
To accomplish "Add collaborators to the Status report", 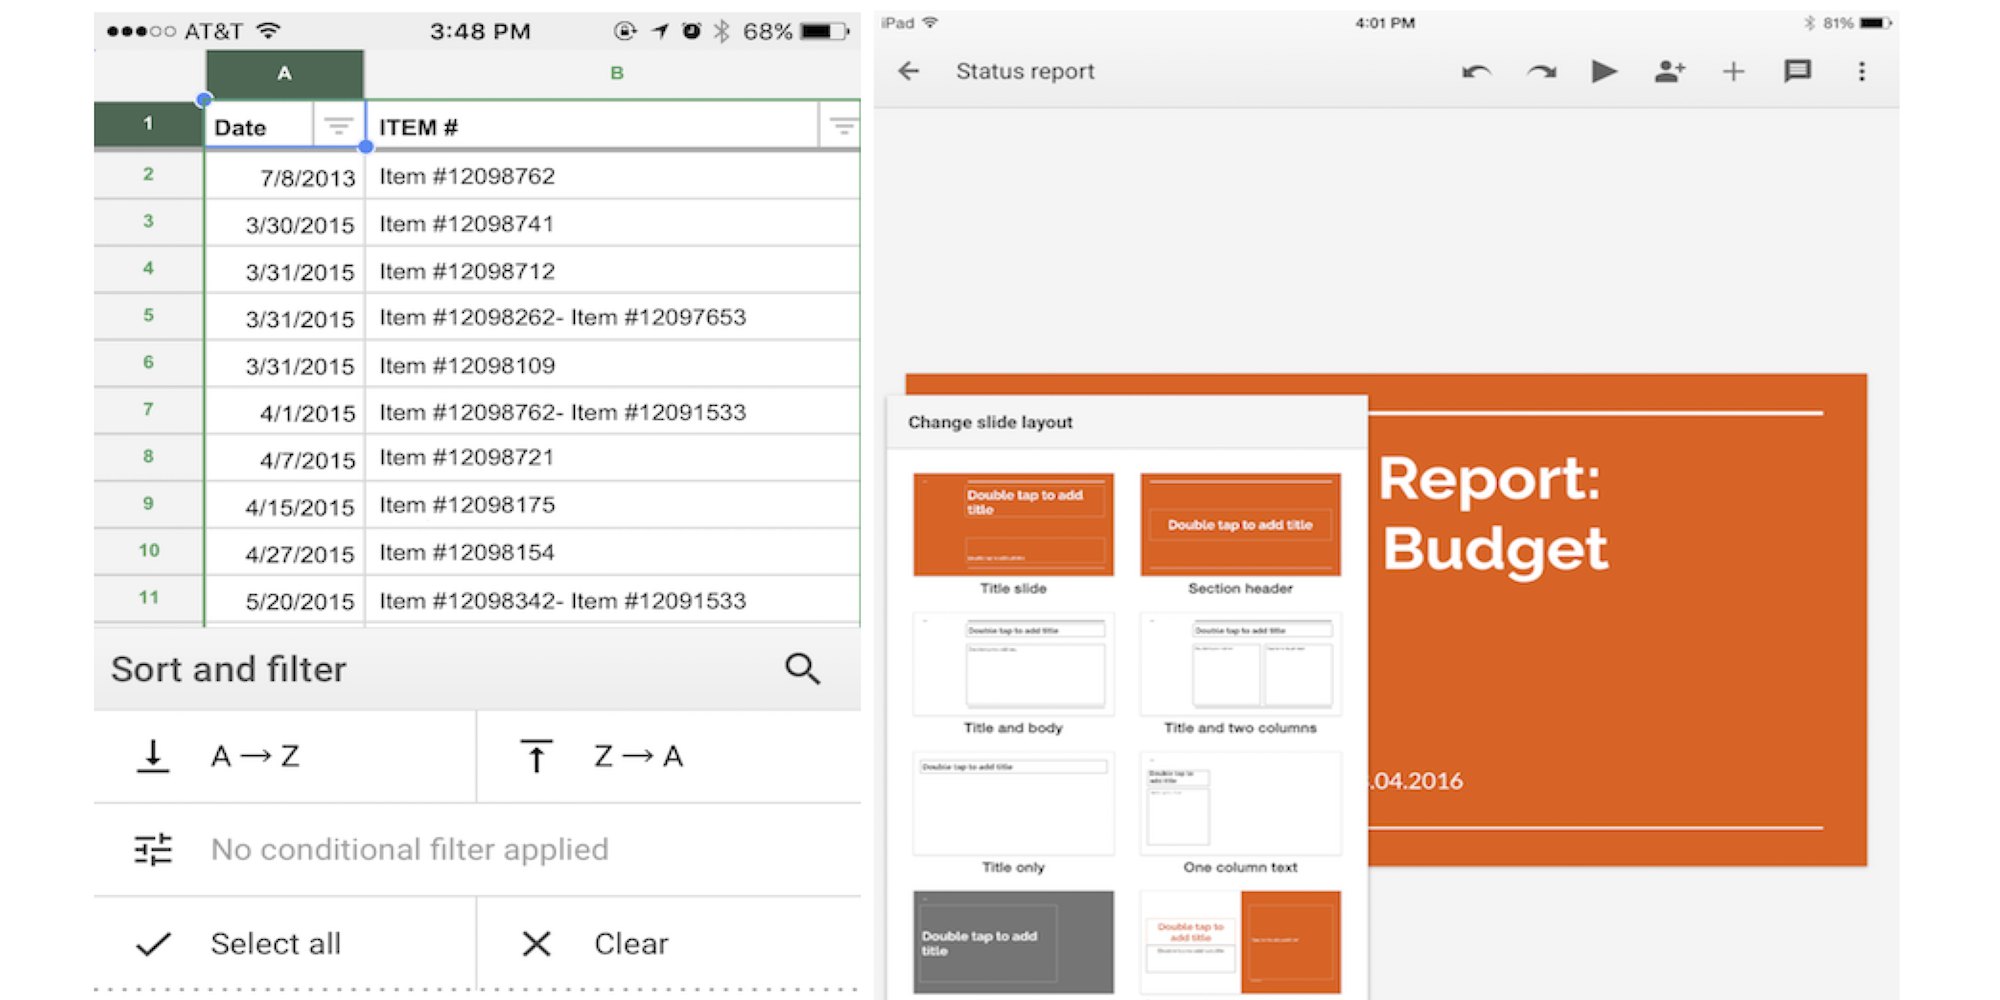I will [1669, 71].
